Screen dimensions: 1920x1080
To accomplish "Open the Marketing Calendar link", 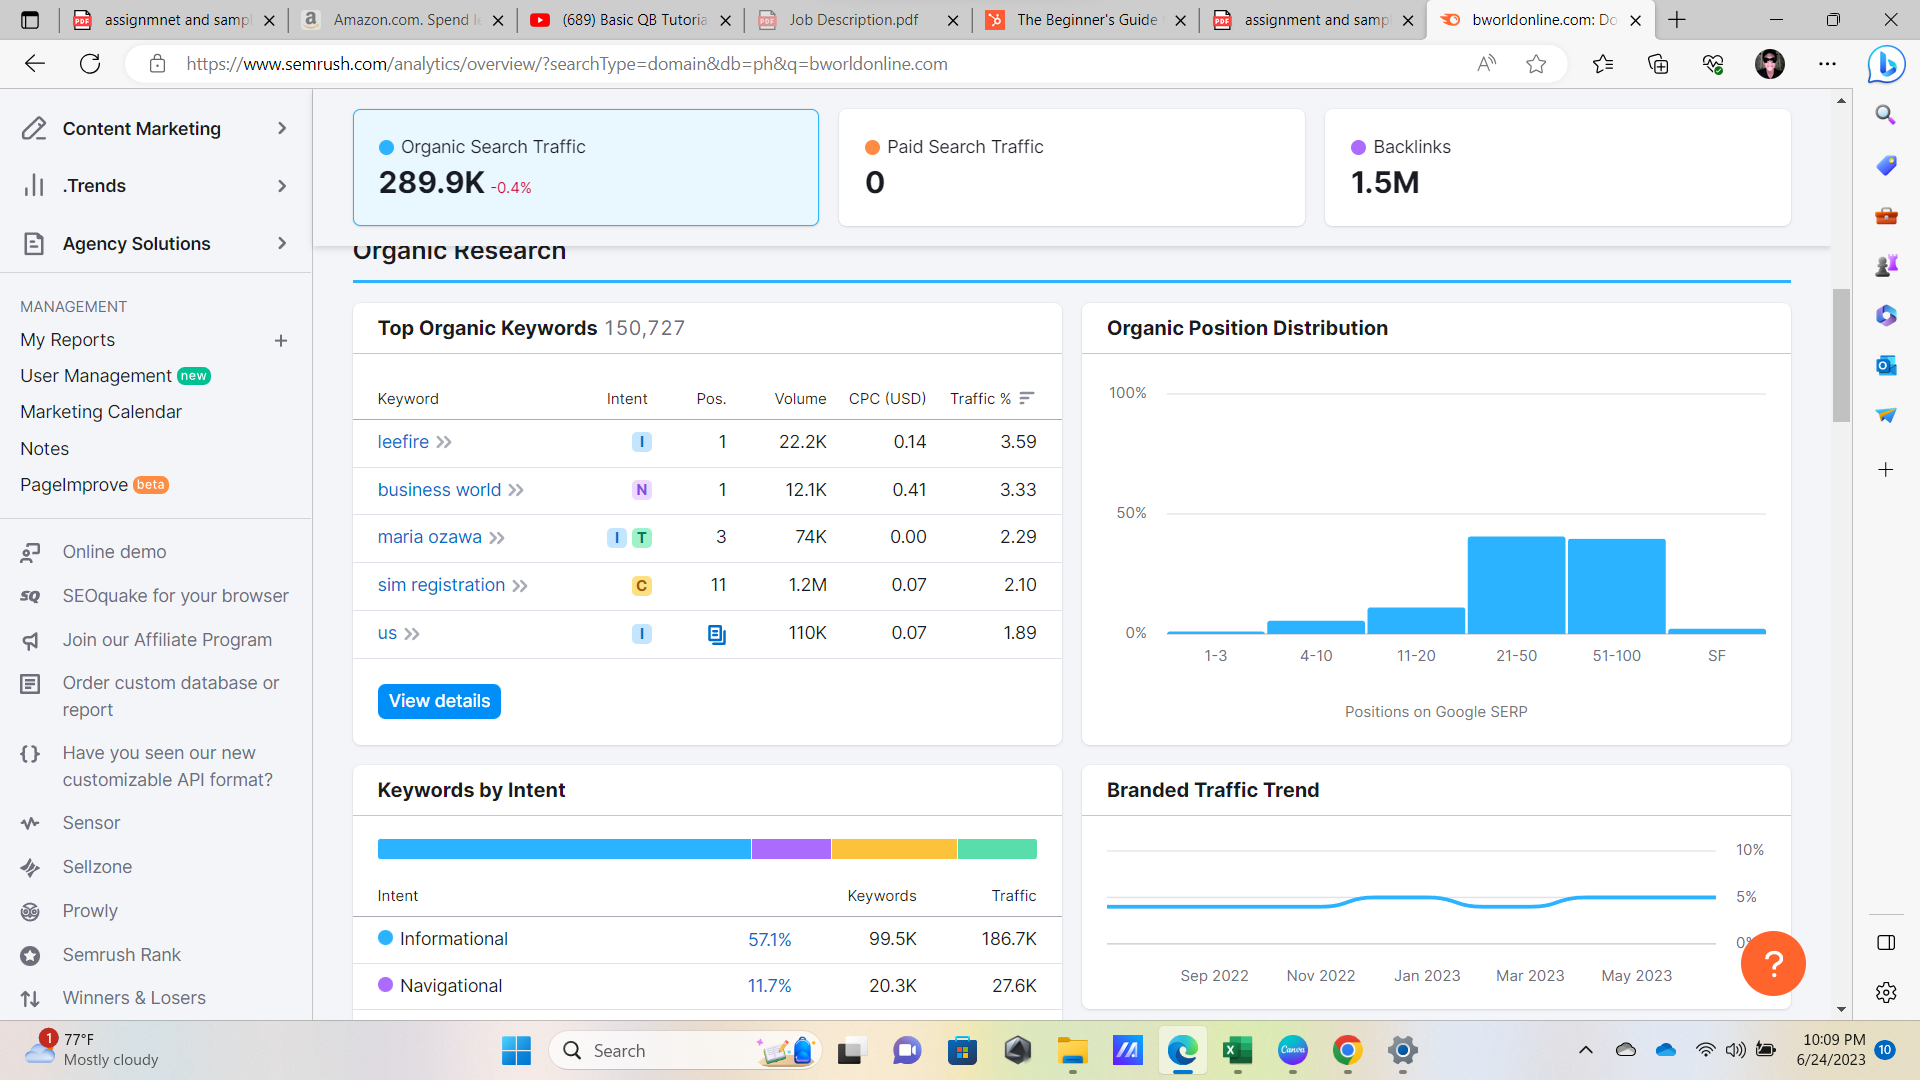I will pyautogui.click(x=101, y=412).
